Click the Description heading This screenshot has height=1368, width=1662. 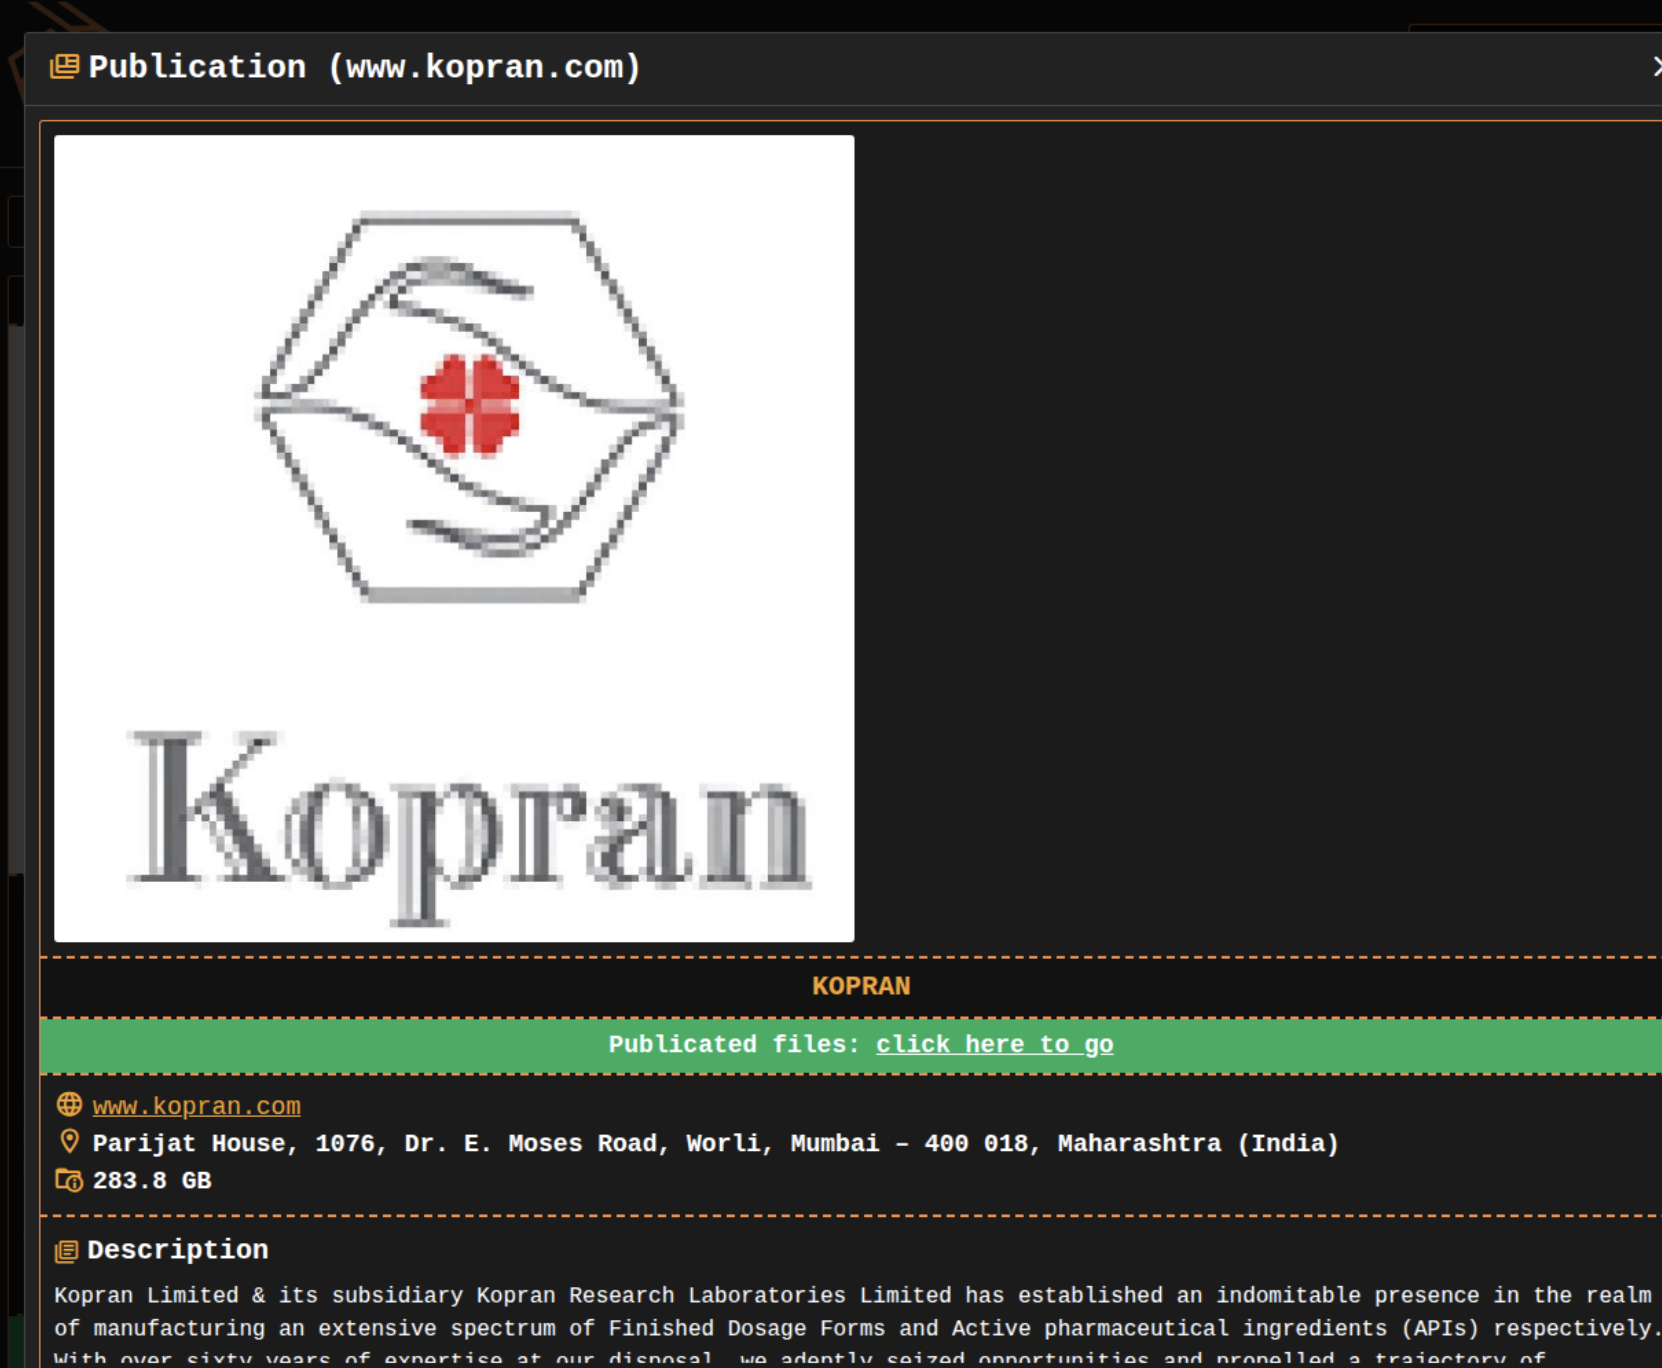point(178,1250)
